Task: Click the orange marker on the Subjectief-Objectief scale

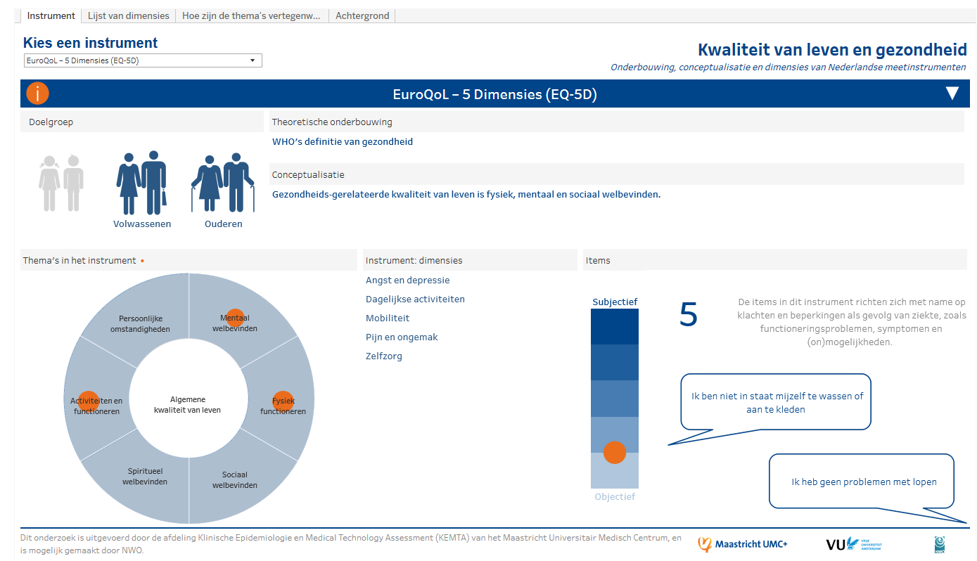Action: (x=614, y=453)
